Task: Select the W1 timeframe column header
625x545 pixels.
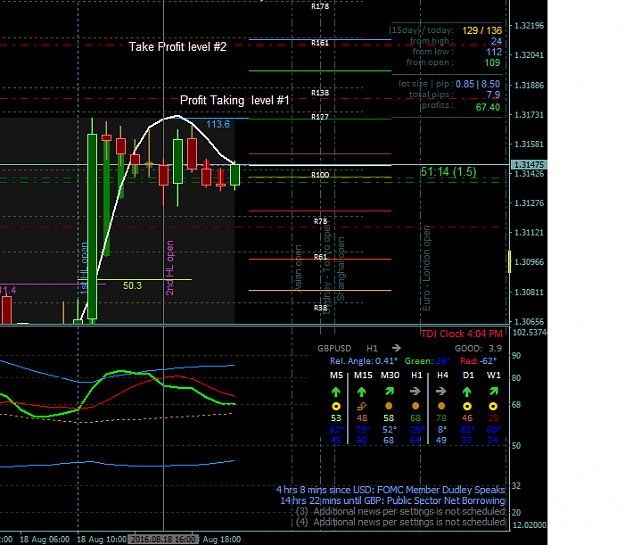Action: pyautogui.click(x=493, y=375)
